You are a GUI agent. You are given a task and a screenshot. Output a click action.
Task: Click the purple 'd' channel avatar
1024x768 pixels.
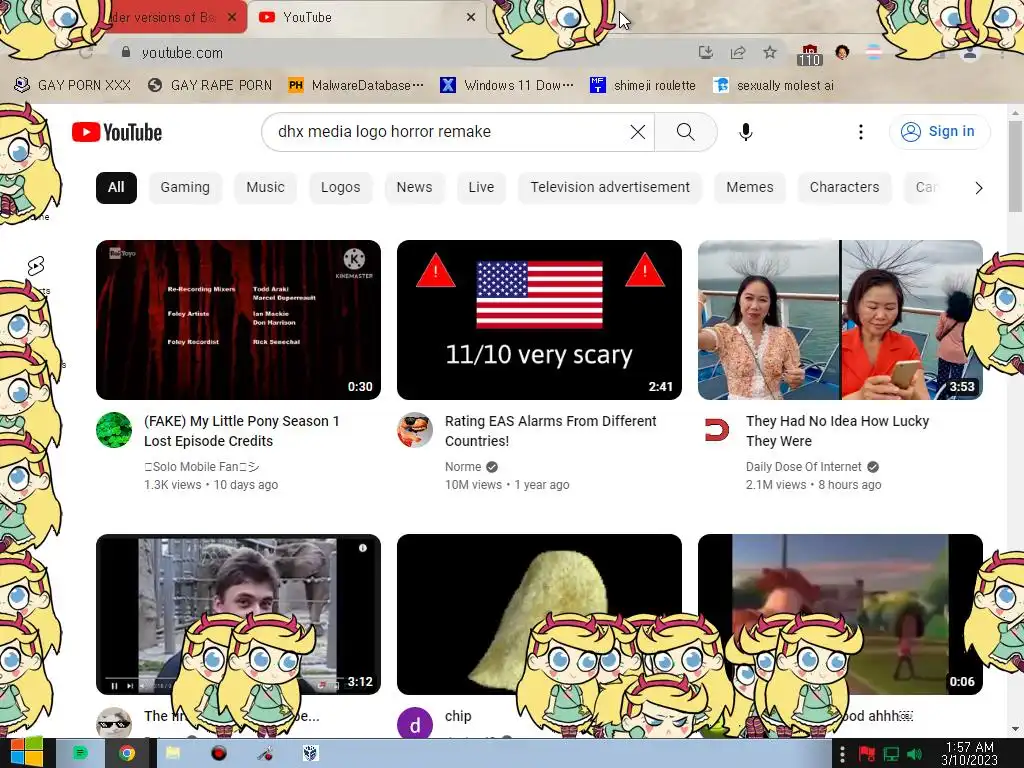(x=415, y=723)
